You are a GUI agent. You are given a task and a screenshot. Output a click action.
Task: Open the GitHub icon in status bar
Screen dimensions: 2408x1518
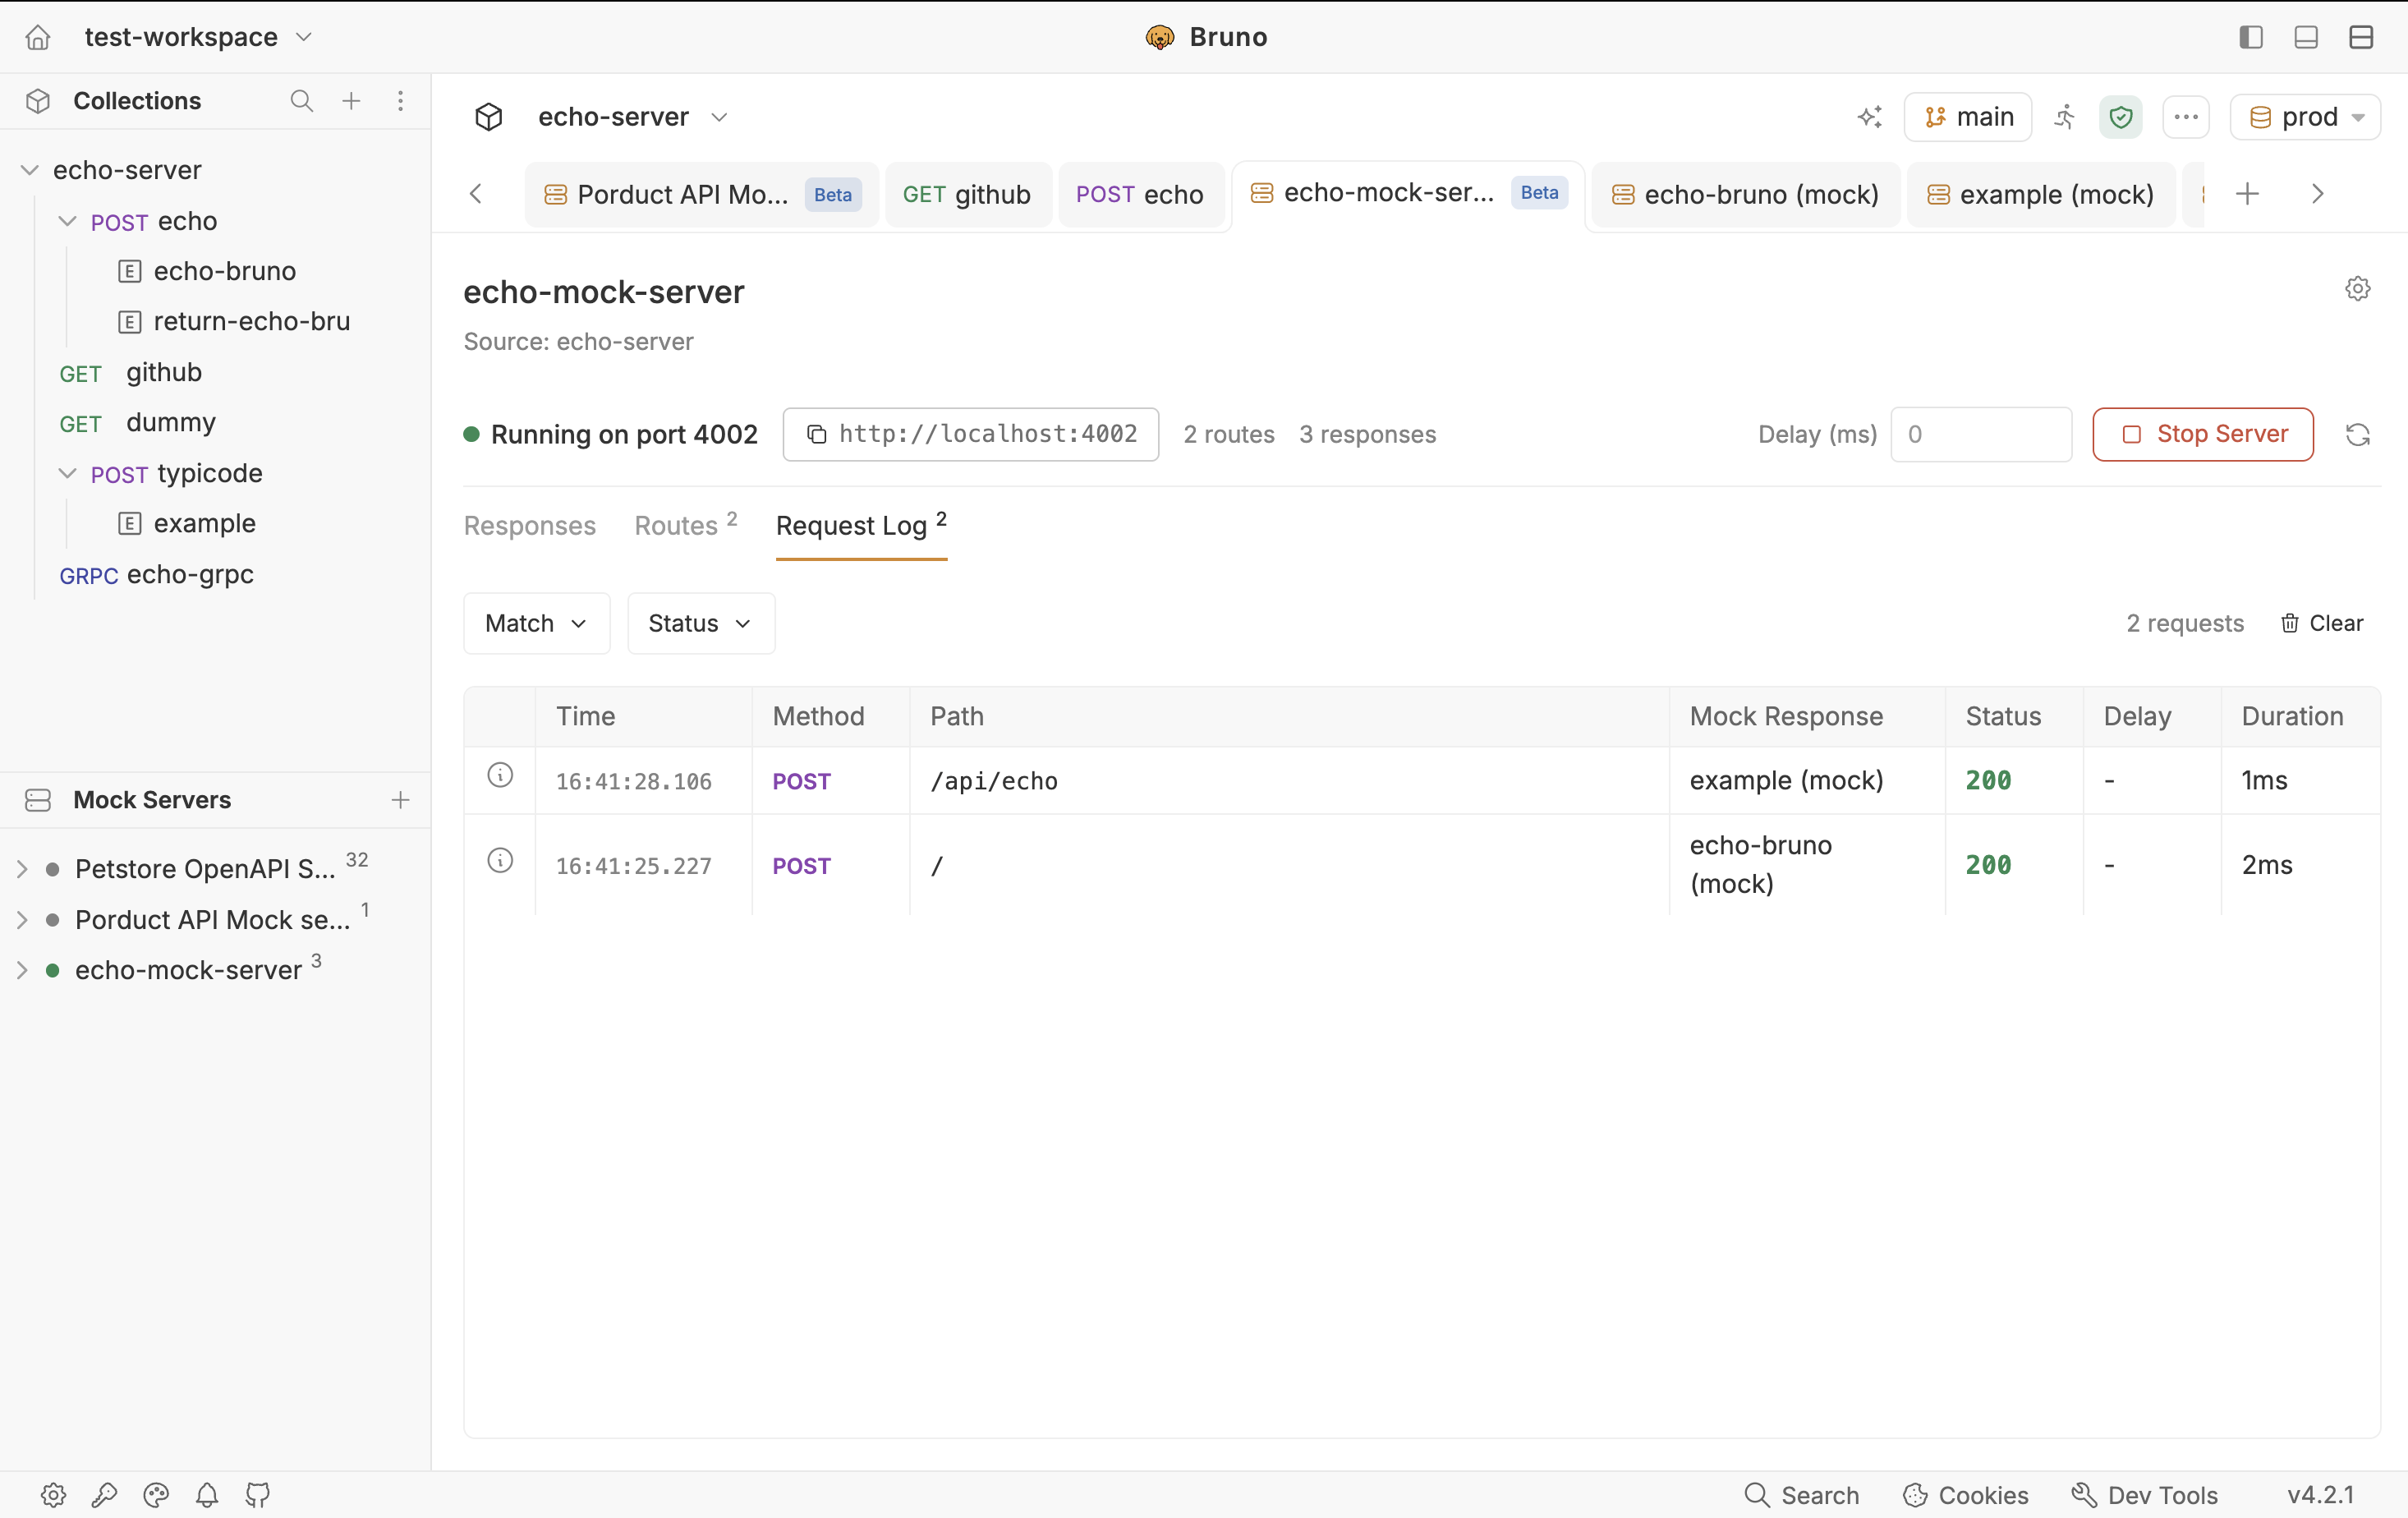coord(258,1495)
